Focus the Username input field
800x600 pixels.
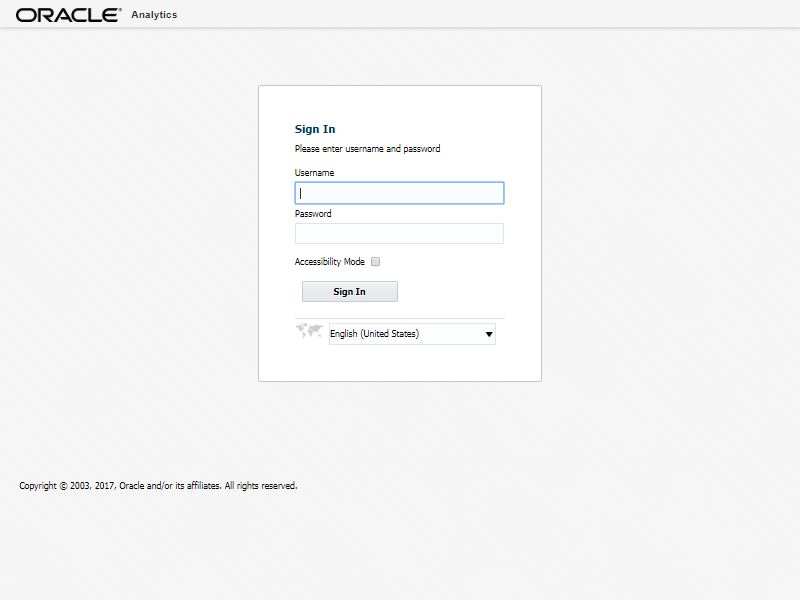399,193
